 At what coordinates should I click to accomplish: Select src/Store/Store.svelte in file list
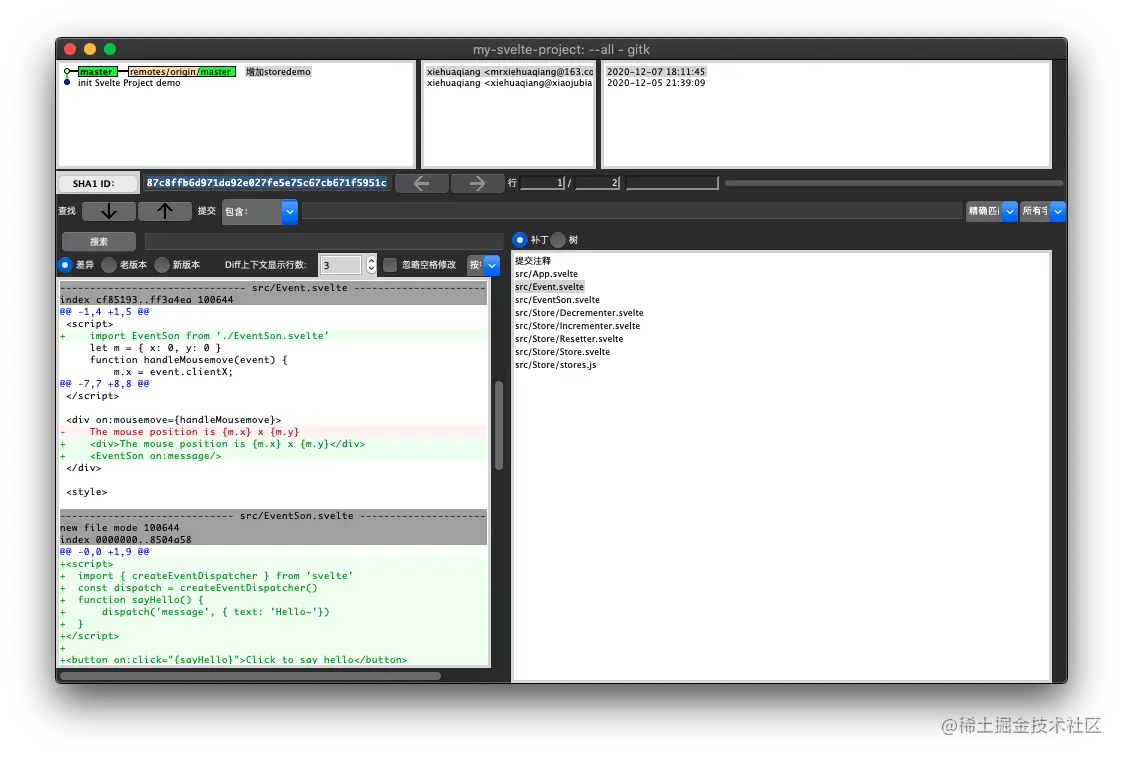click(x=562, y=352)
